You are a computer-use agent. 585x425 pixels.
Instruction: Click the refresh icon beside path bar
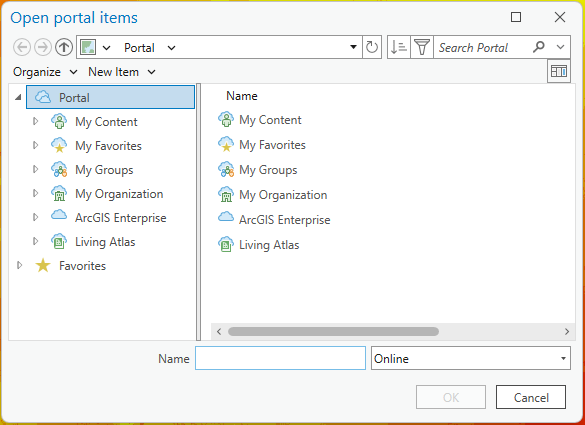(372, 47)
